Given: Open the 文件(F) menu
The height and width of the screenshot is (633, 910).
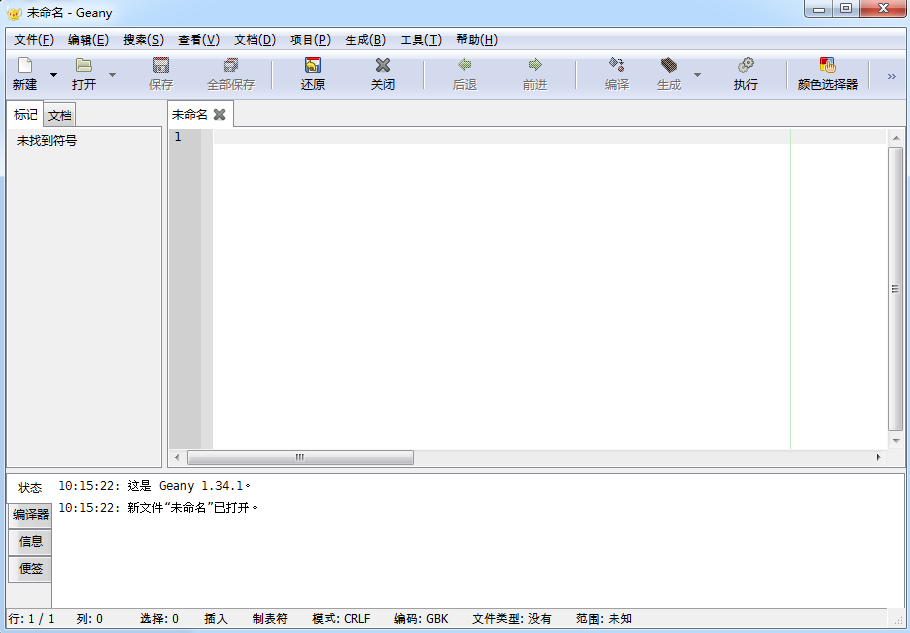Looking at the screenshot, I should click(34, 40).
